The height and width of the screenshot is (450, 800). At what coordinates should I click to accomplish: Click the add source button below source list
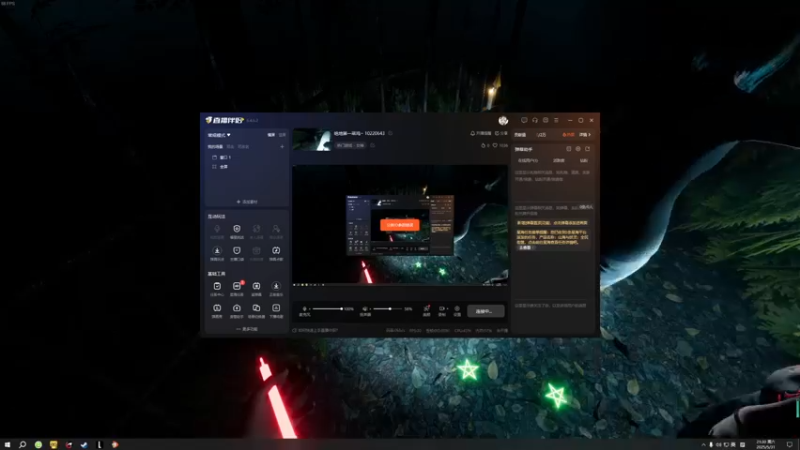(247, 202)
